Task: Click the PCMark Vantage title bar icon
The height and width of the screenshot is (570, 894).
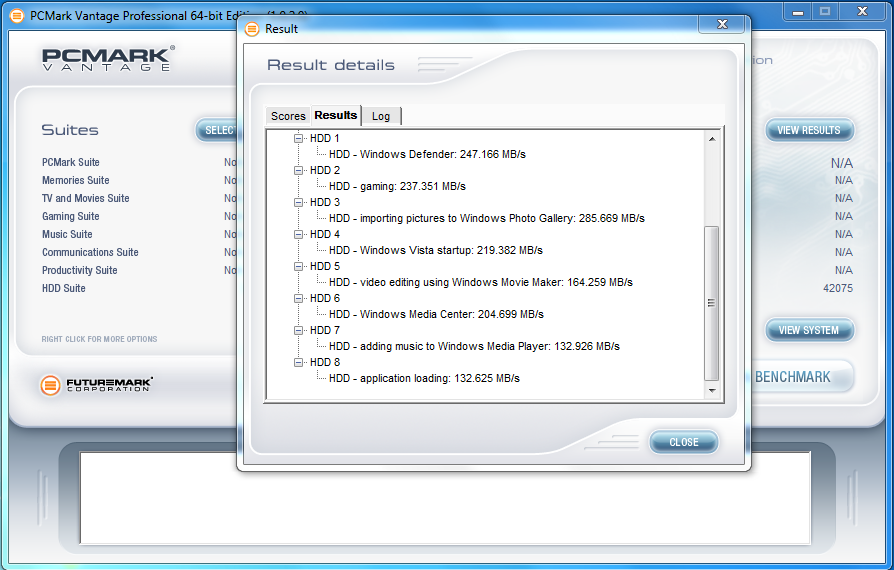Action: [x=17, y=16]
